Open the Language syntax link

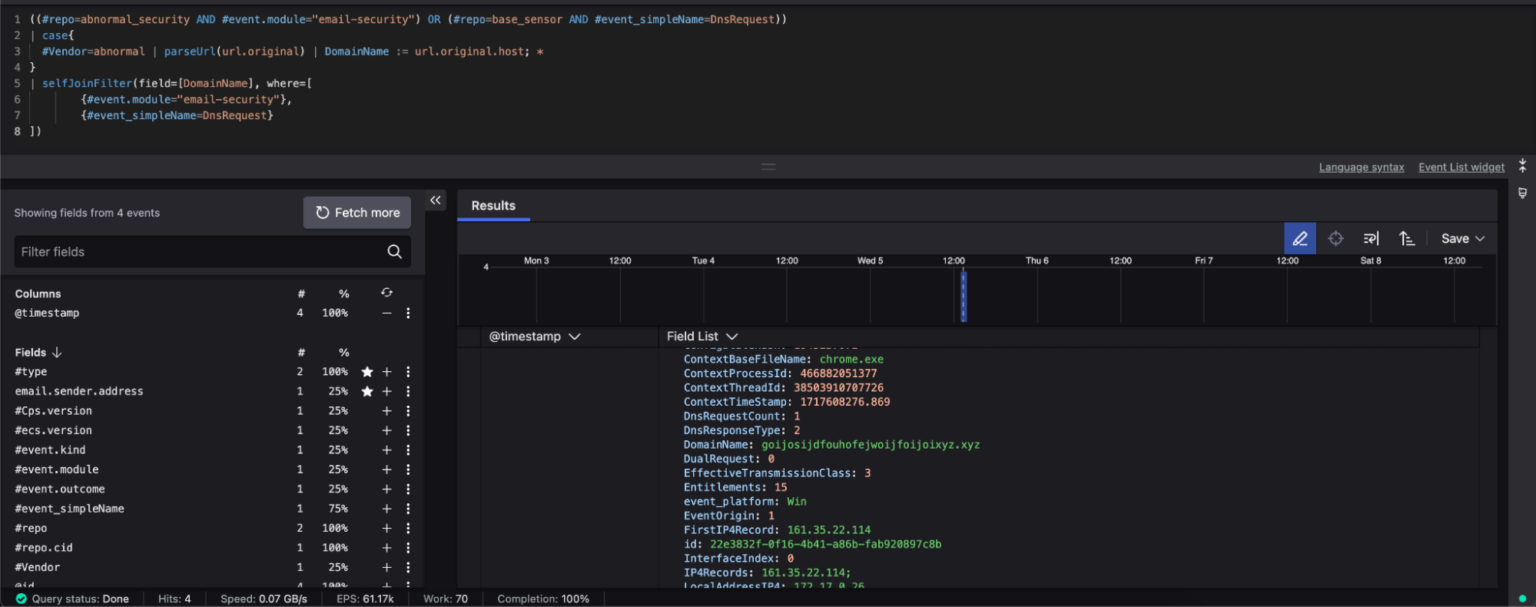coord(1361,167)
